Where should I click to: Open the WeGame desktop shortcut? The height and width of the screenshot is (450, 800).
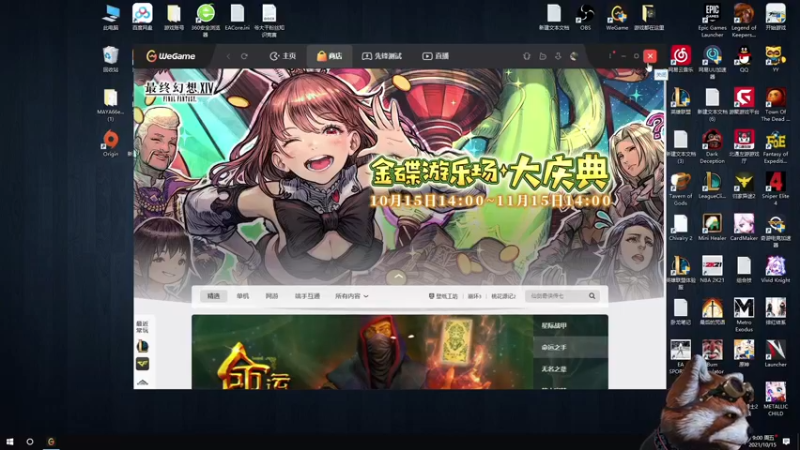617,17
